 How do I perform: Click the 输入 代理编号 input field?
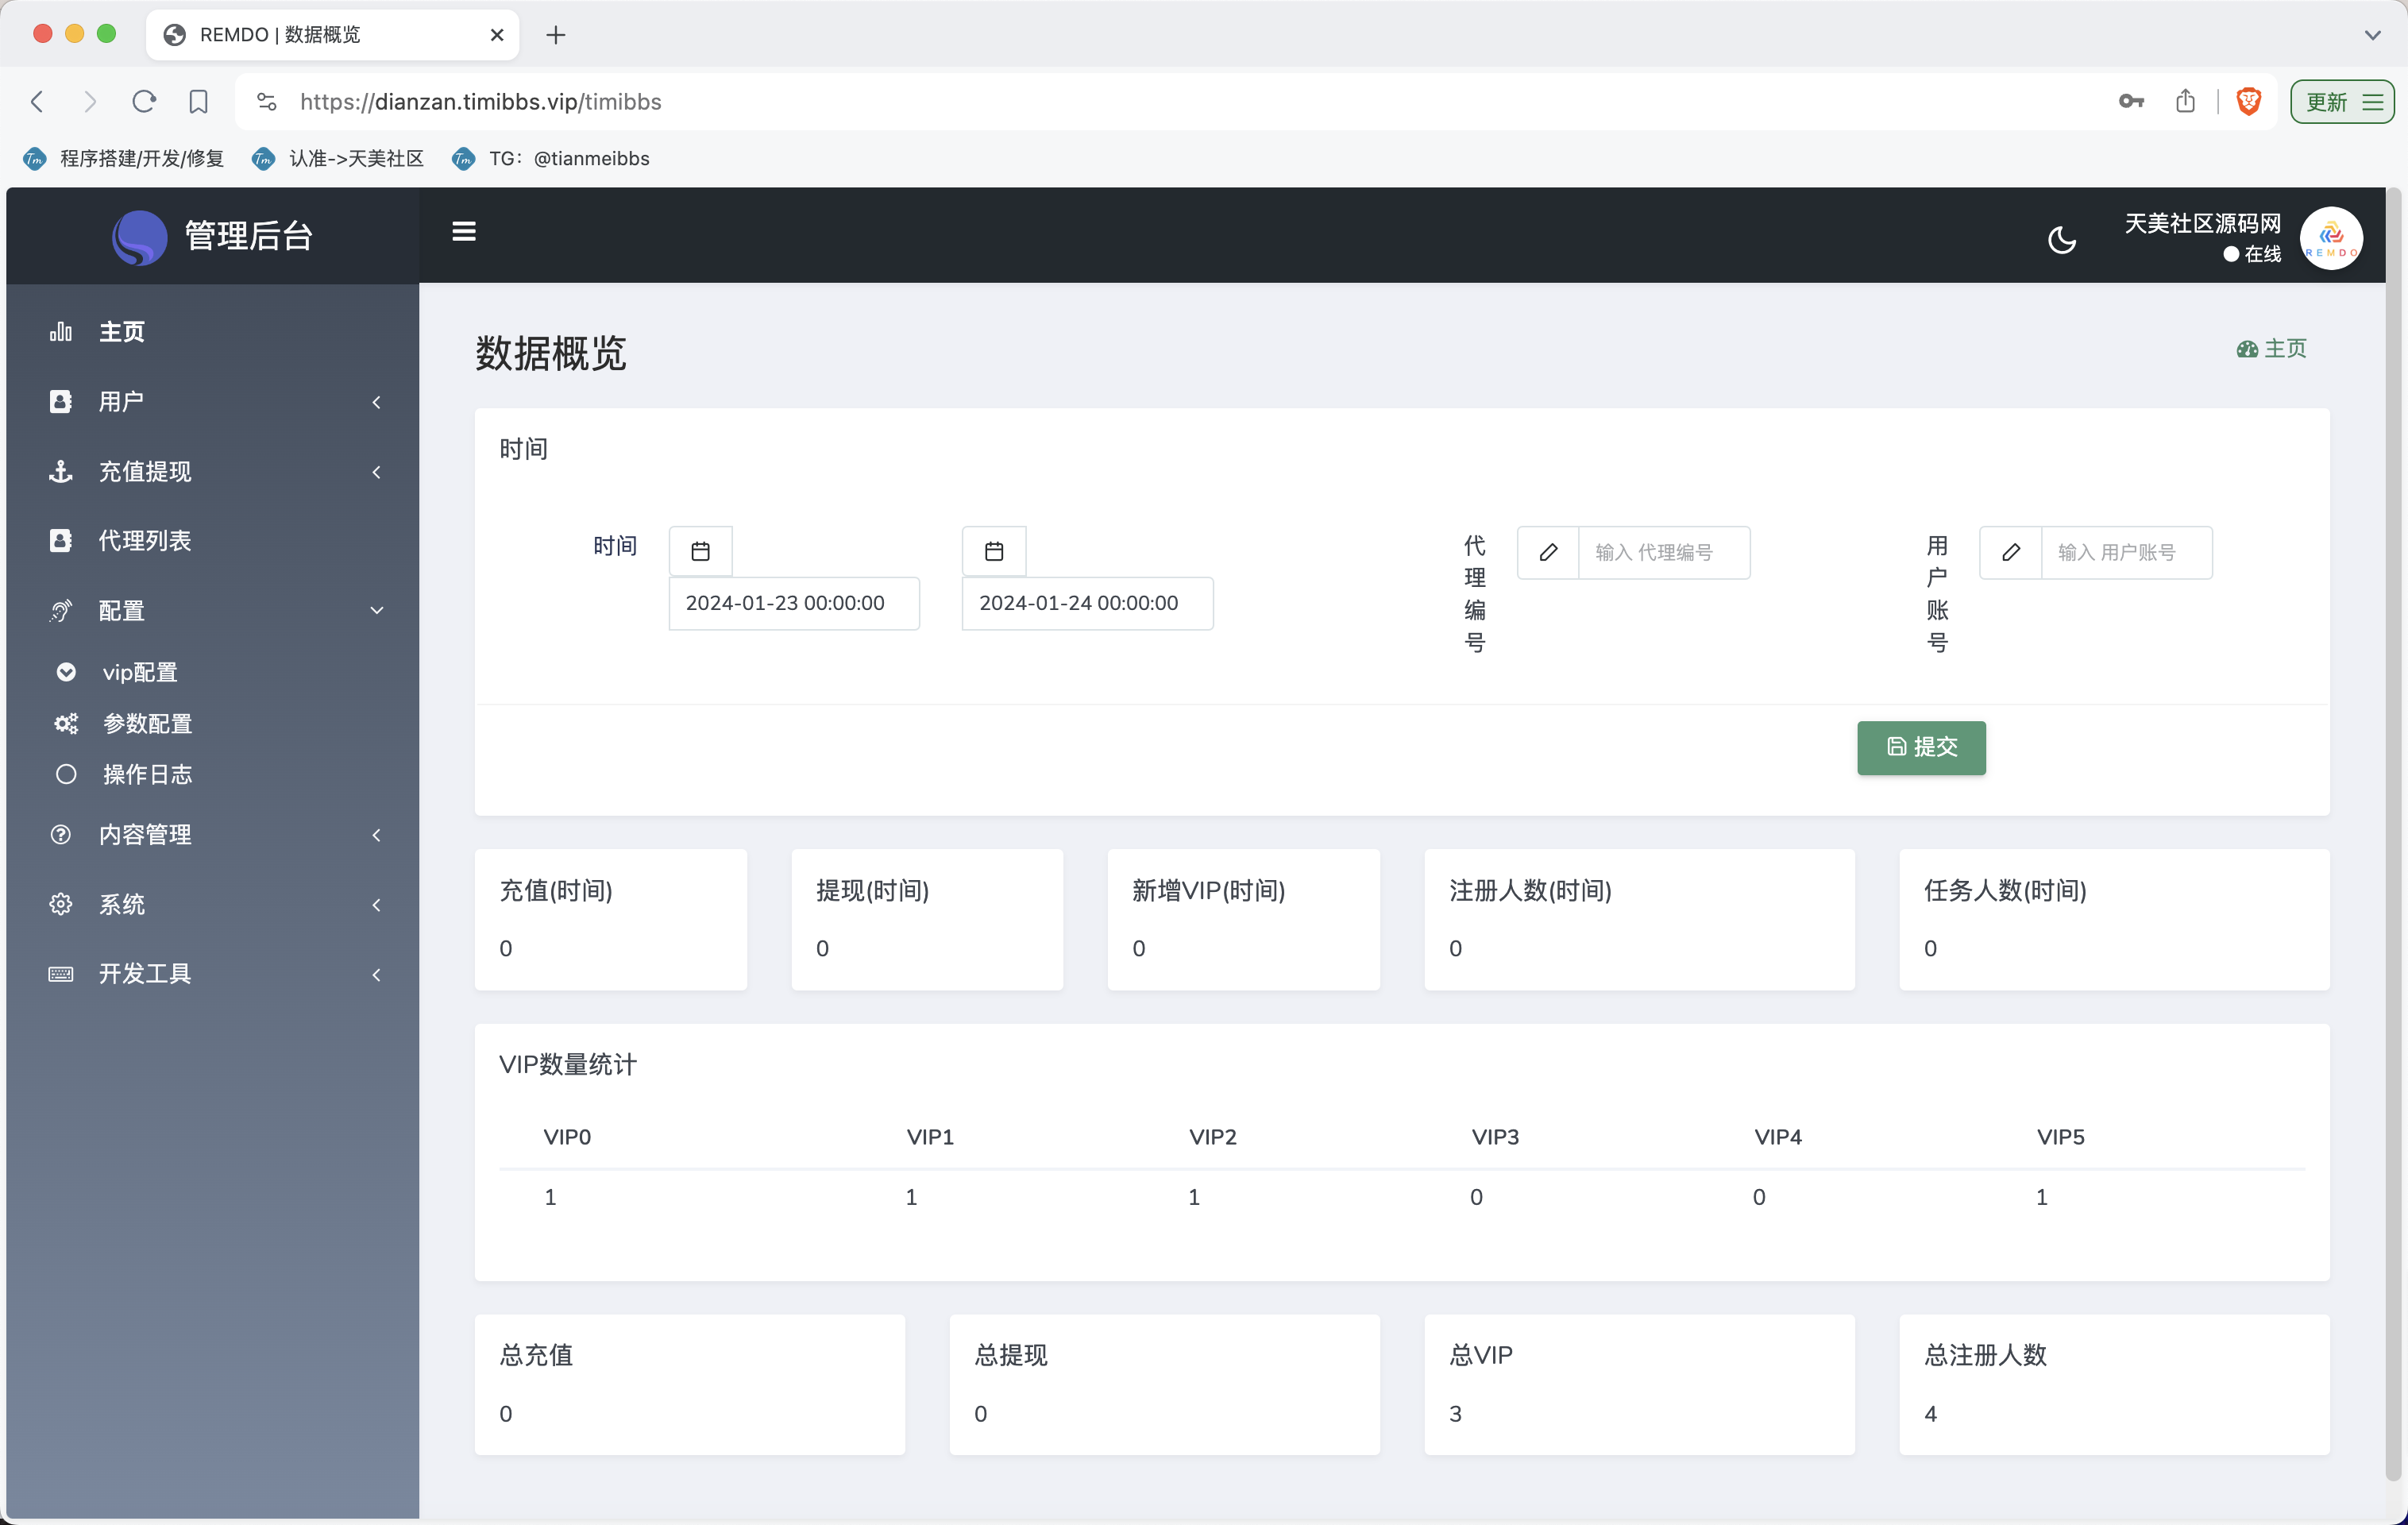tap(1664, 552)
